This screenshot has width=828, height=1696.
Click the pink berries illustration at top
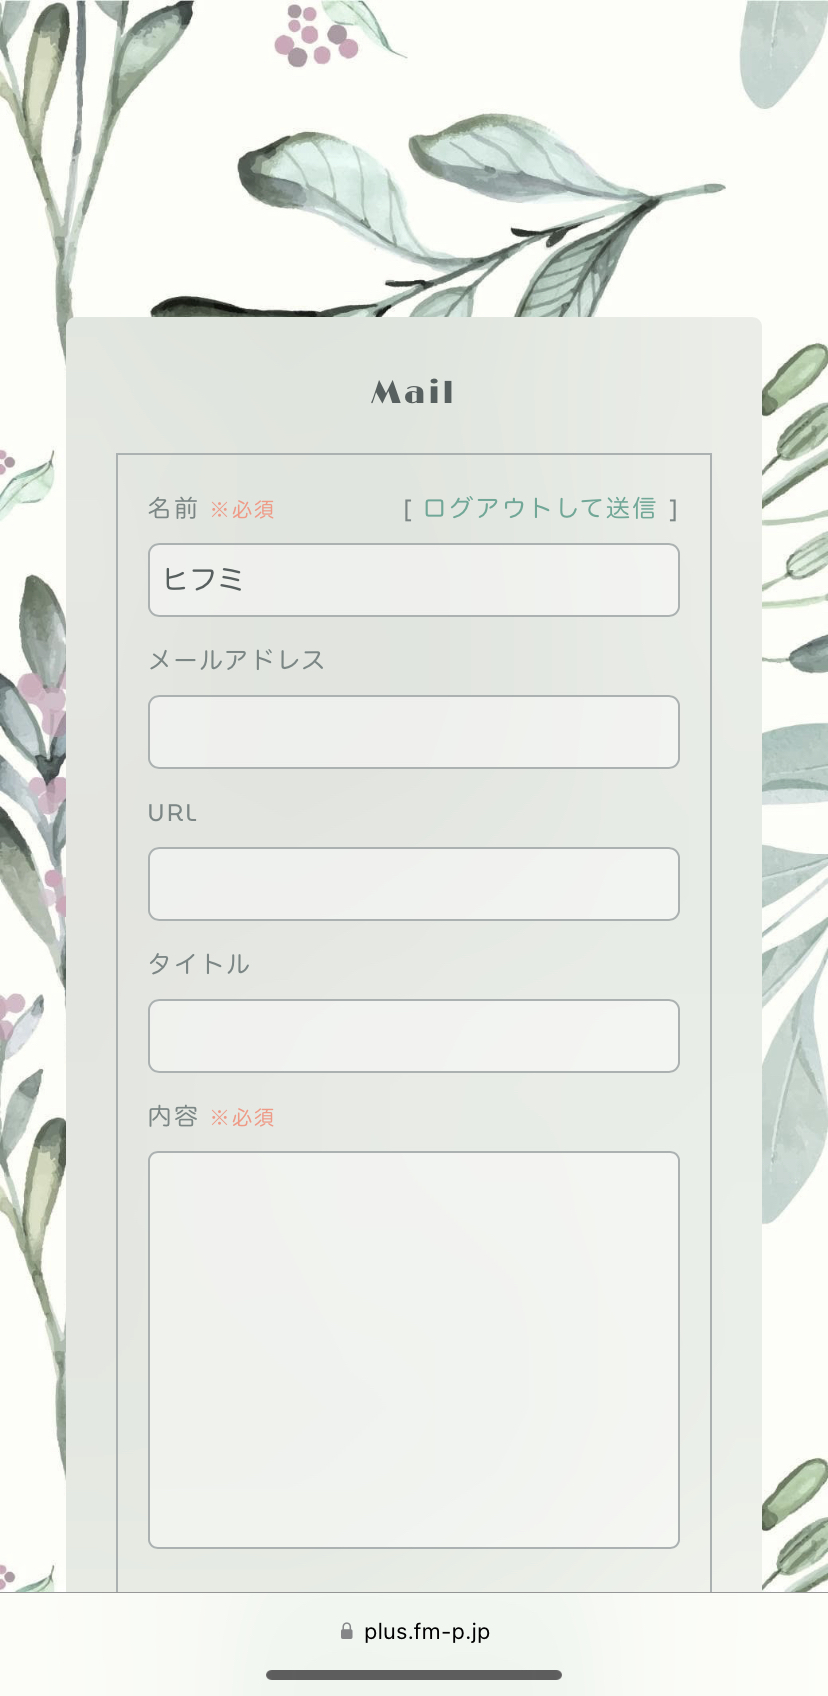pos(315,38)
